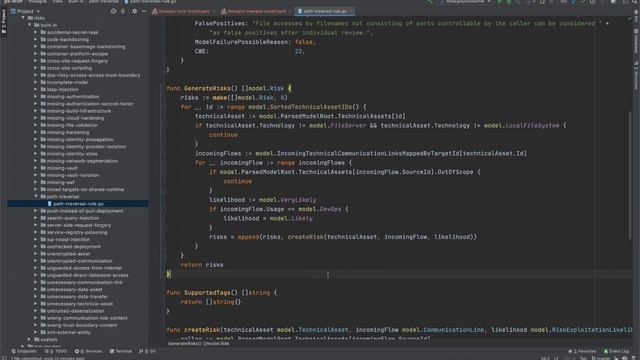Open the Terminal tool window
The width and height of the screenshot is (640, 360).
(121, 351)
